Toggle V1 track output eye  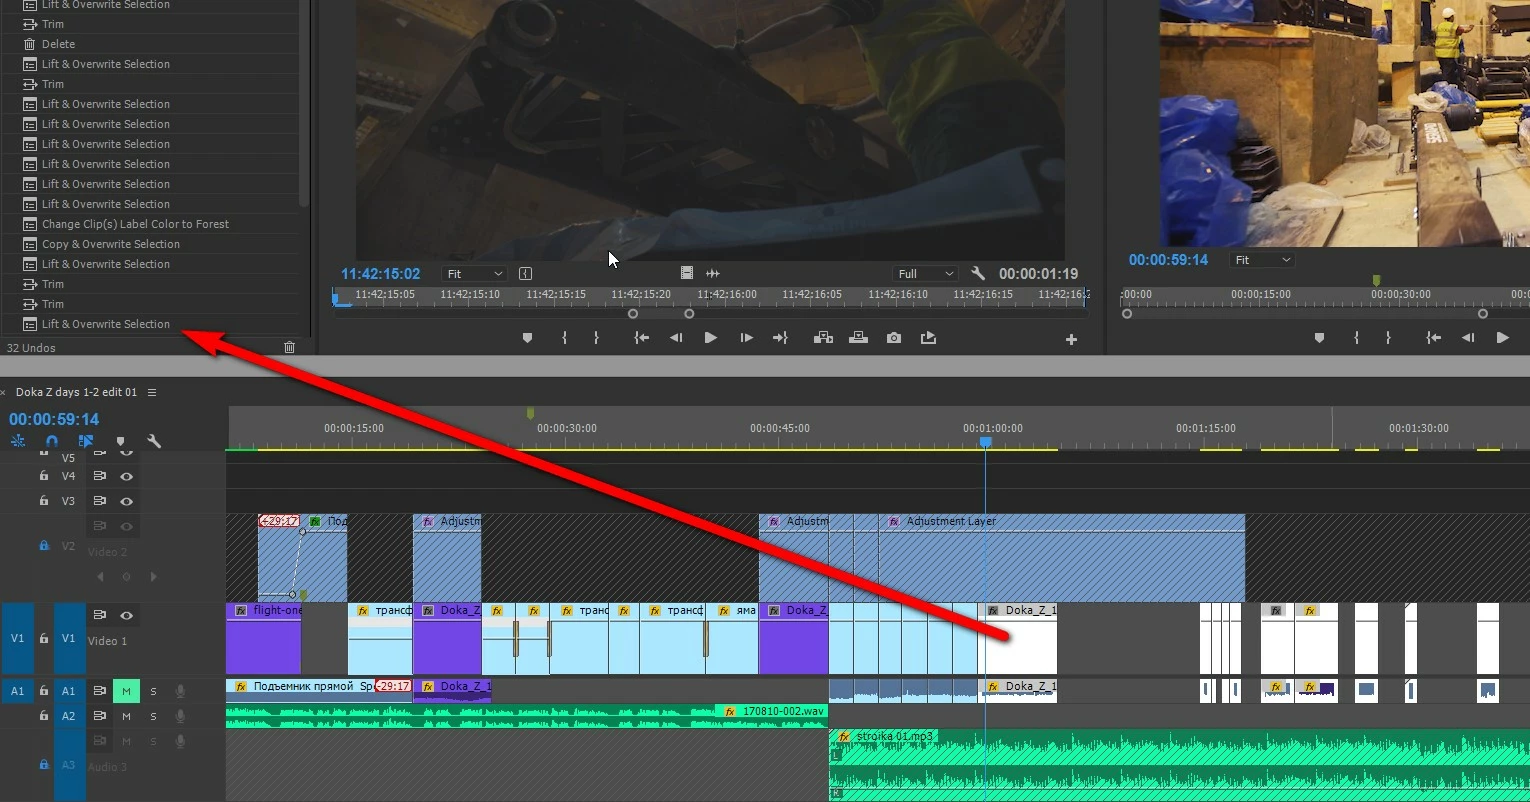126,615
